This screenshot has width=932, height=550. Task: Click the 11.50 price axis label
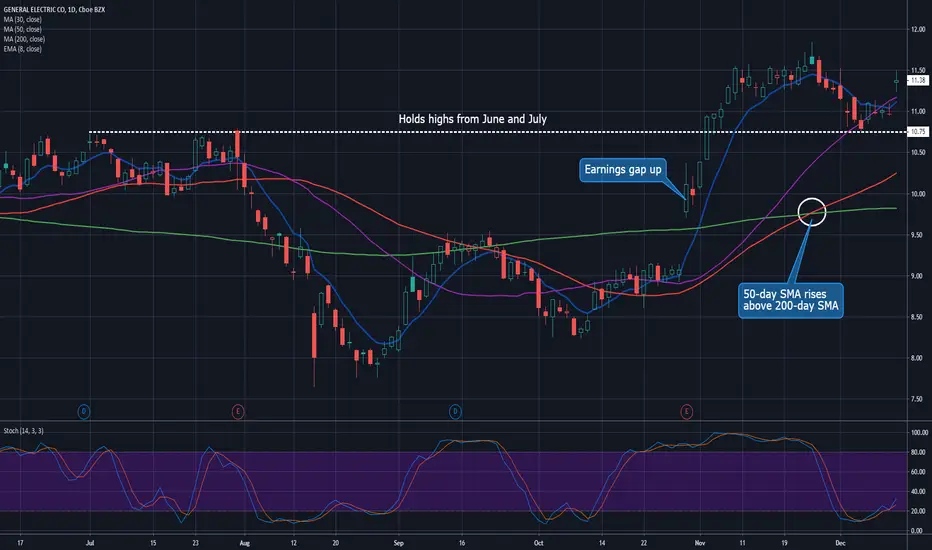click(918, 70)
